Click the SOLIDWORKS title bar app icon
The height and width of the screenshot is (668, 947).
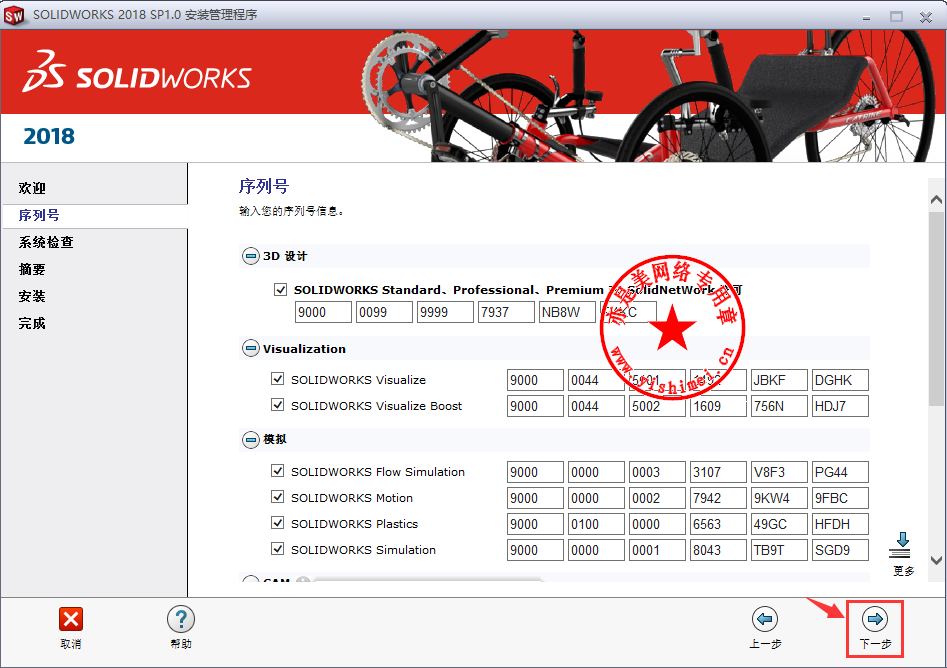14,15
